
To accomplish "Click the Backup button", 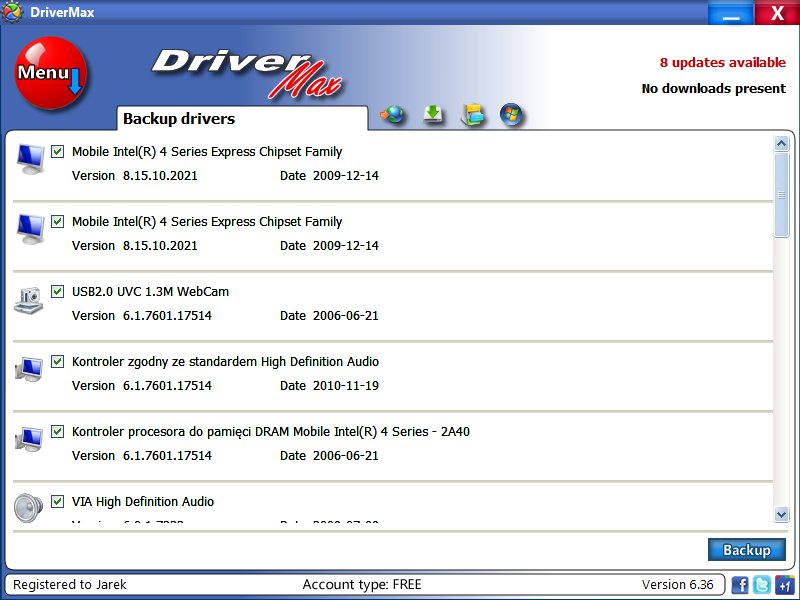I will point(746,549).
